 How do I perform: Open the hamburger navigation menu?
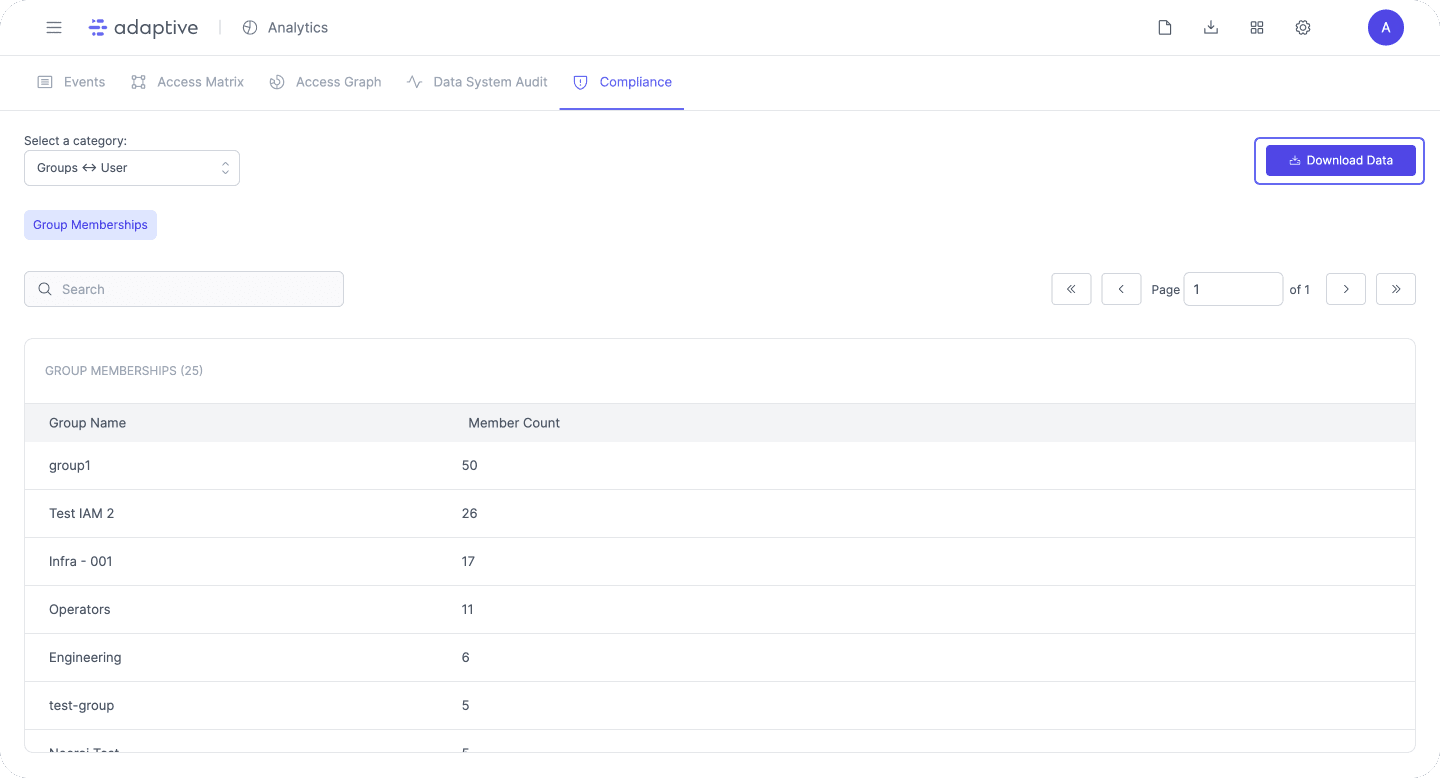click(54, 28)
